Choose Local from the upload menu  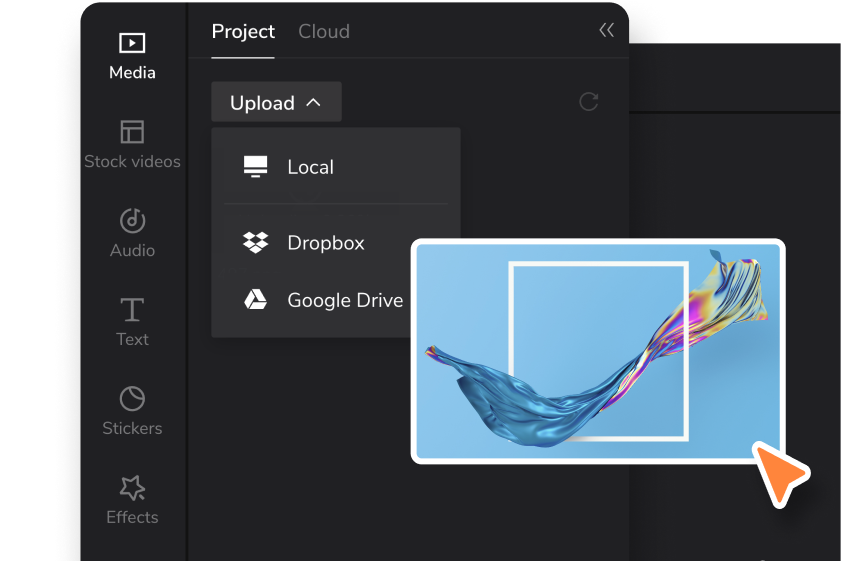pos(336,167)
